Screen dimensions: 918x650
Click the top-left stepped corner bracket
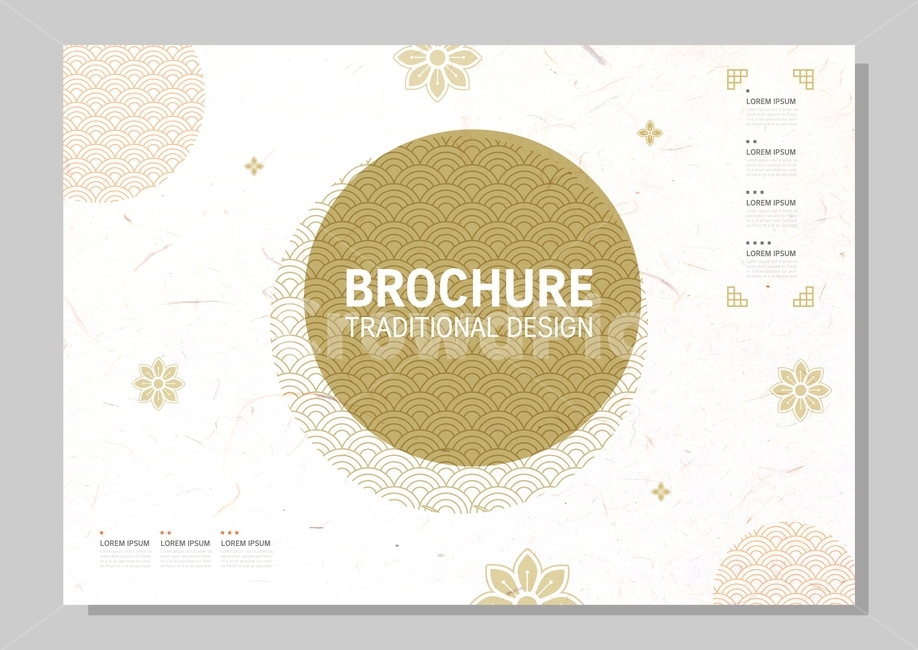pos(737,79)
